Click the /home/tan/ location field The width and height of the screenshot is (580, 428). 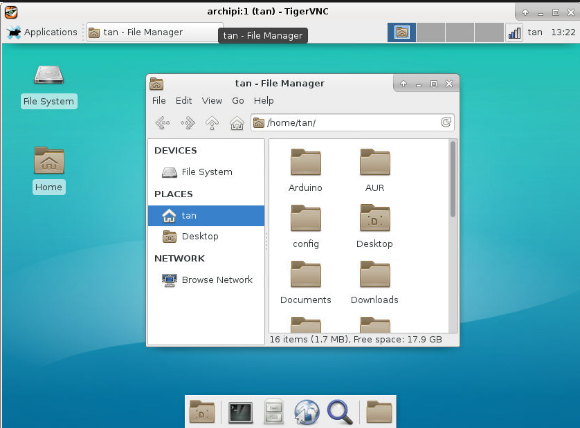tap(353, 122)
